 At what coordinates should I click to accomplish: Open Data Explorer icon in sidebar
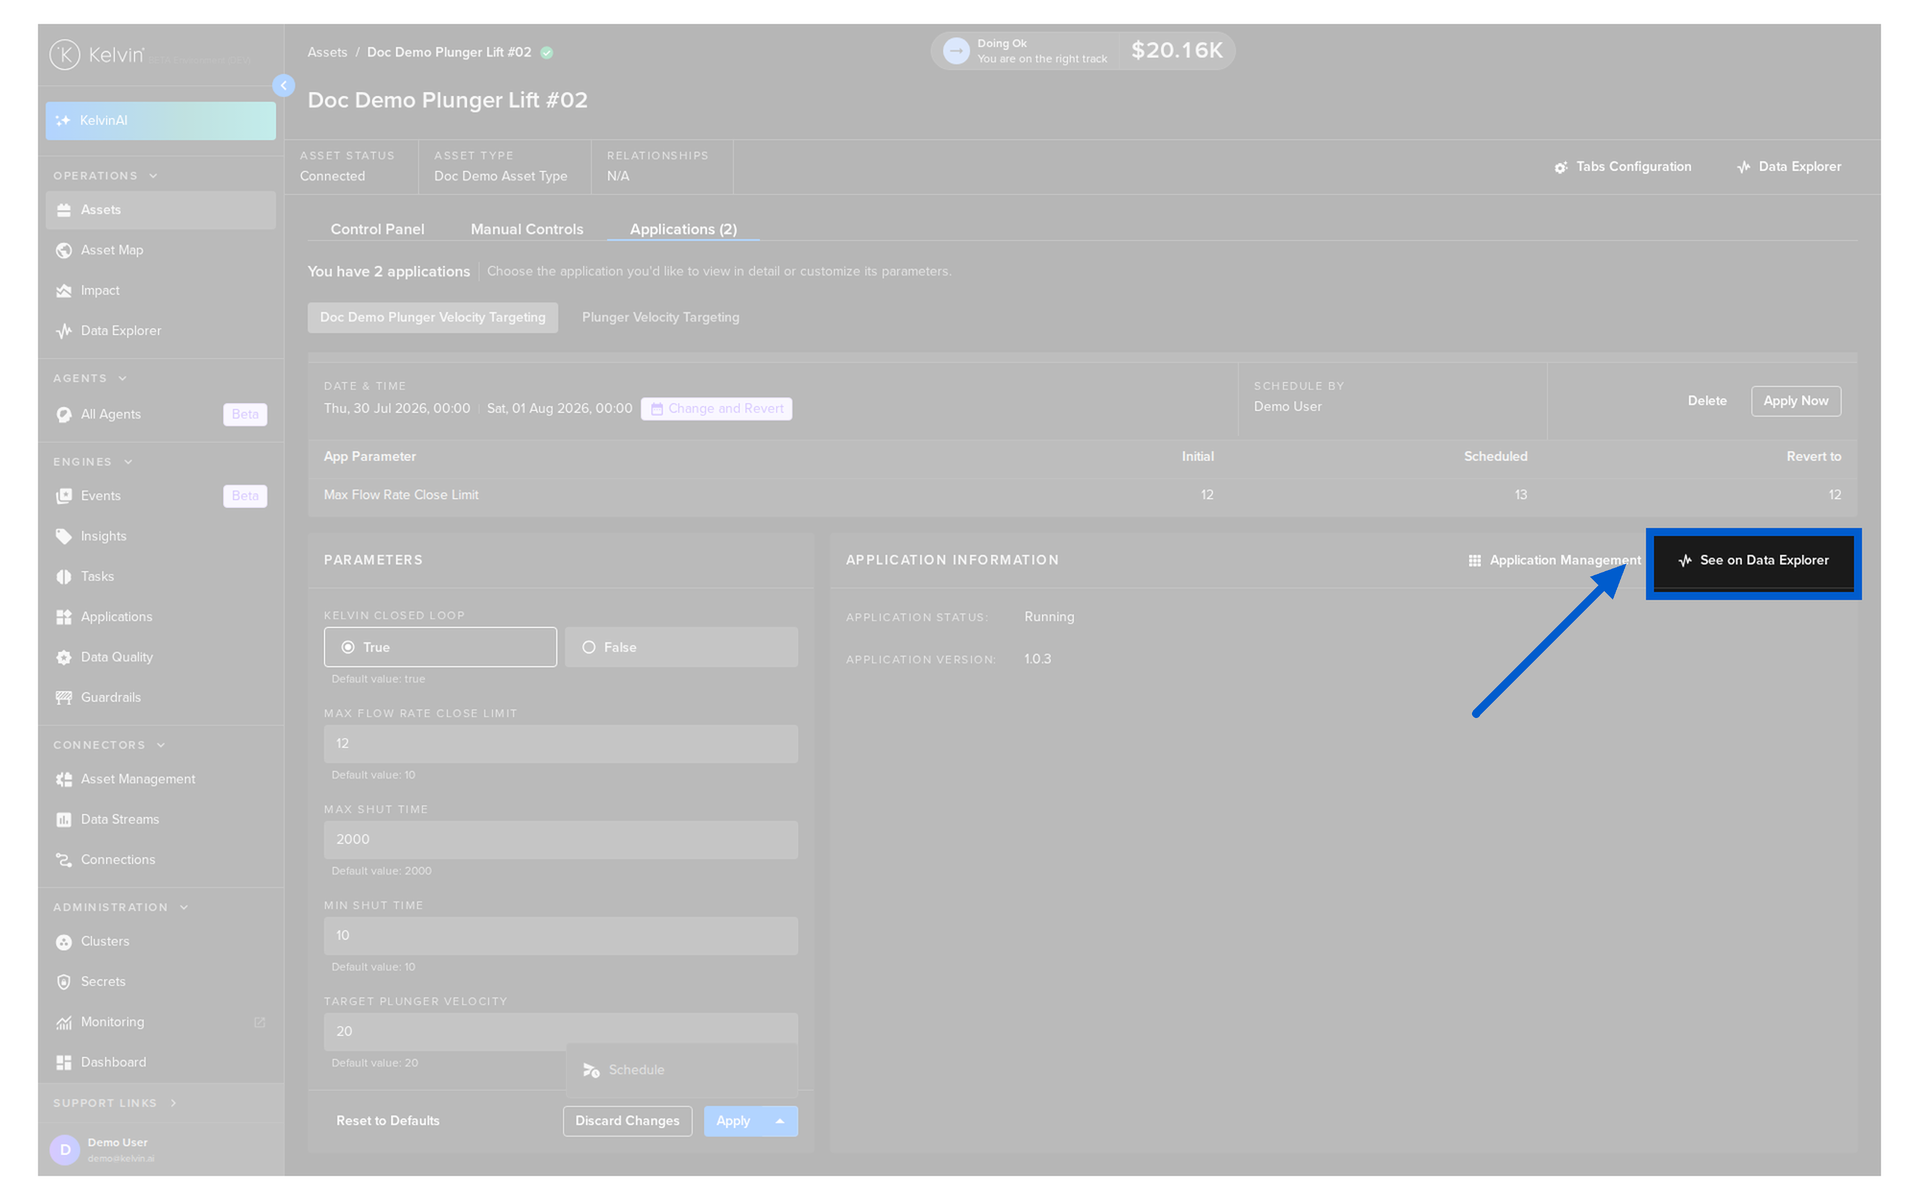tap(64, 331)
